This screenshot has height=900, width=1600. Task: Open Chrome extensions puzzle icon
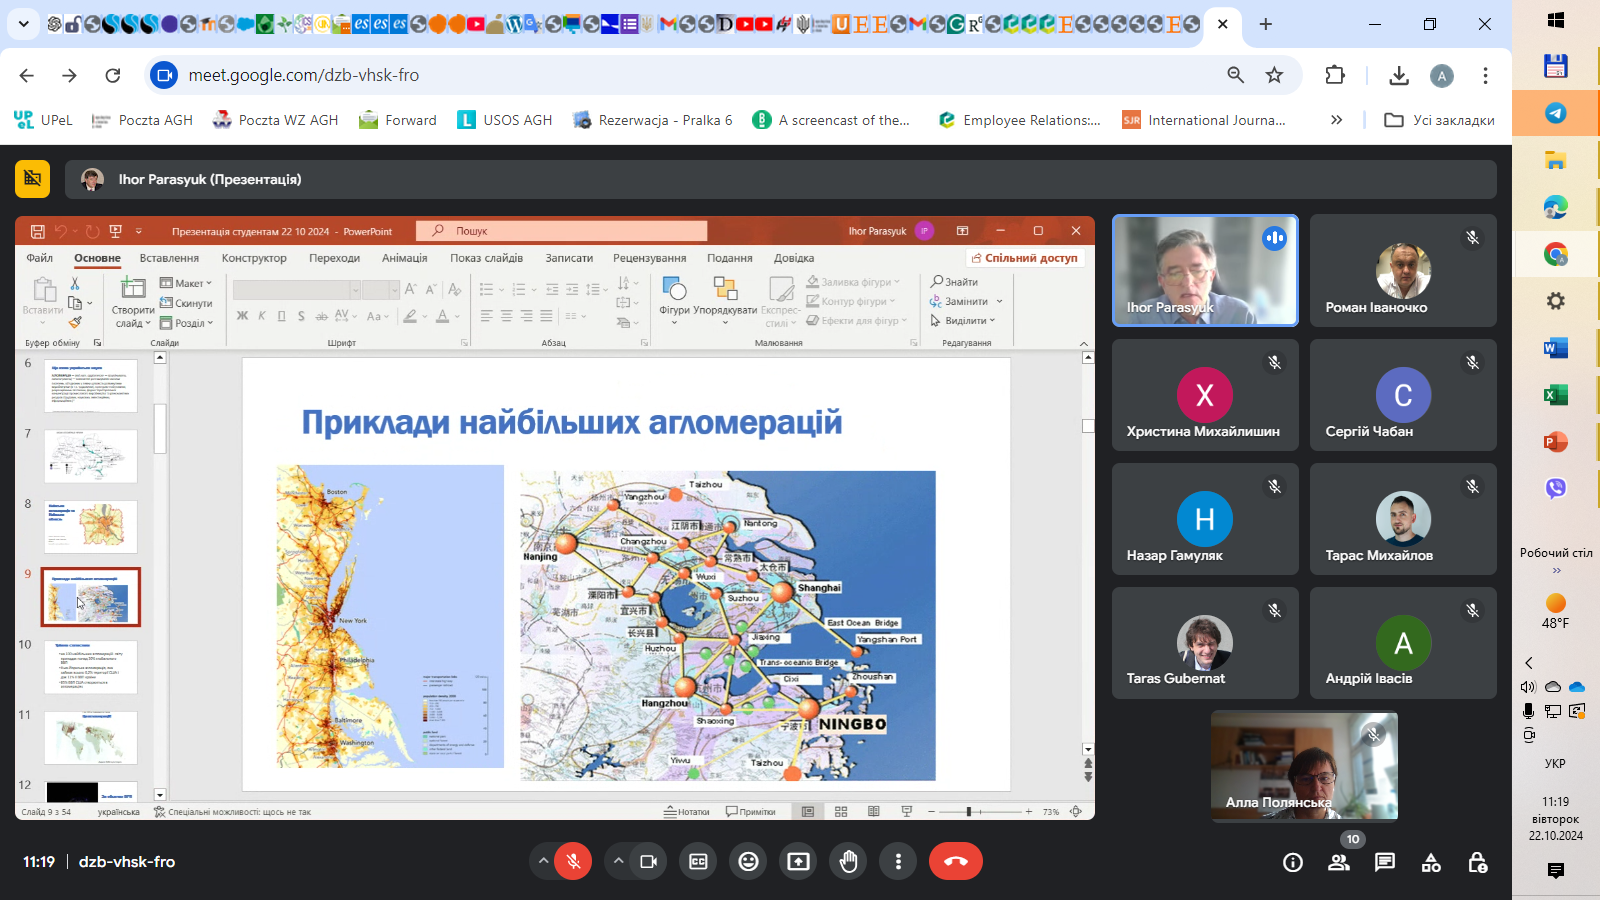(1335, 75)
